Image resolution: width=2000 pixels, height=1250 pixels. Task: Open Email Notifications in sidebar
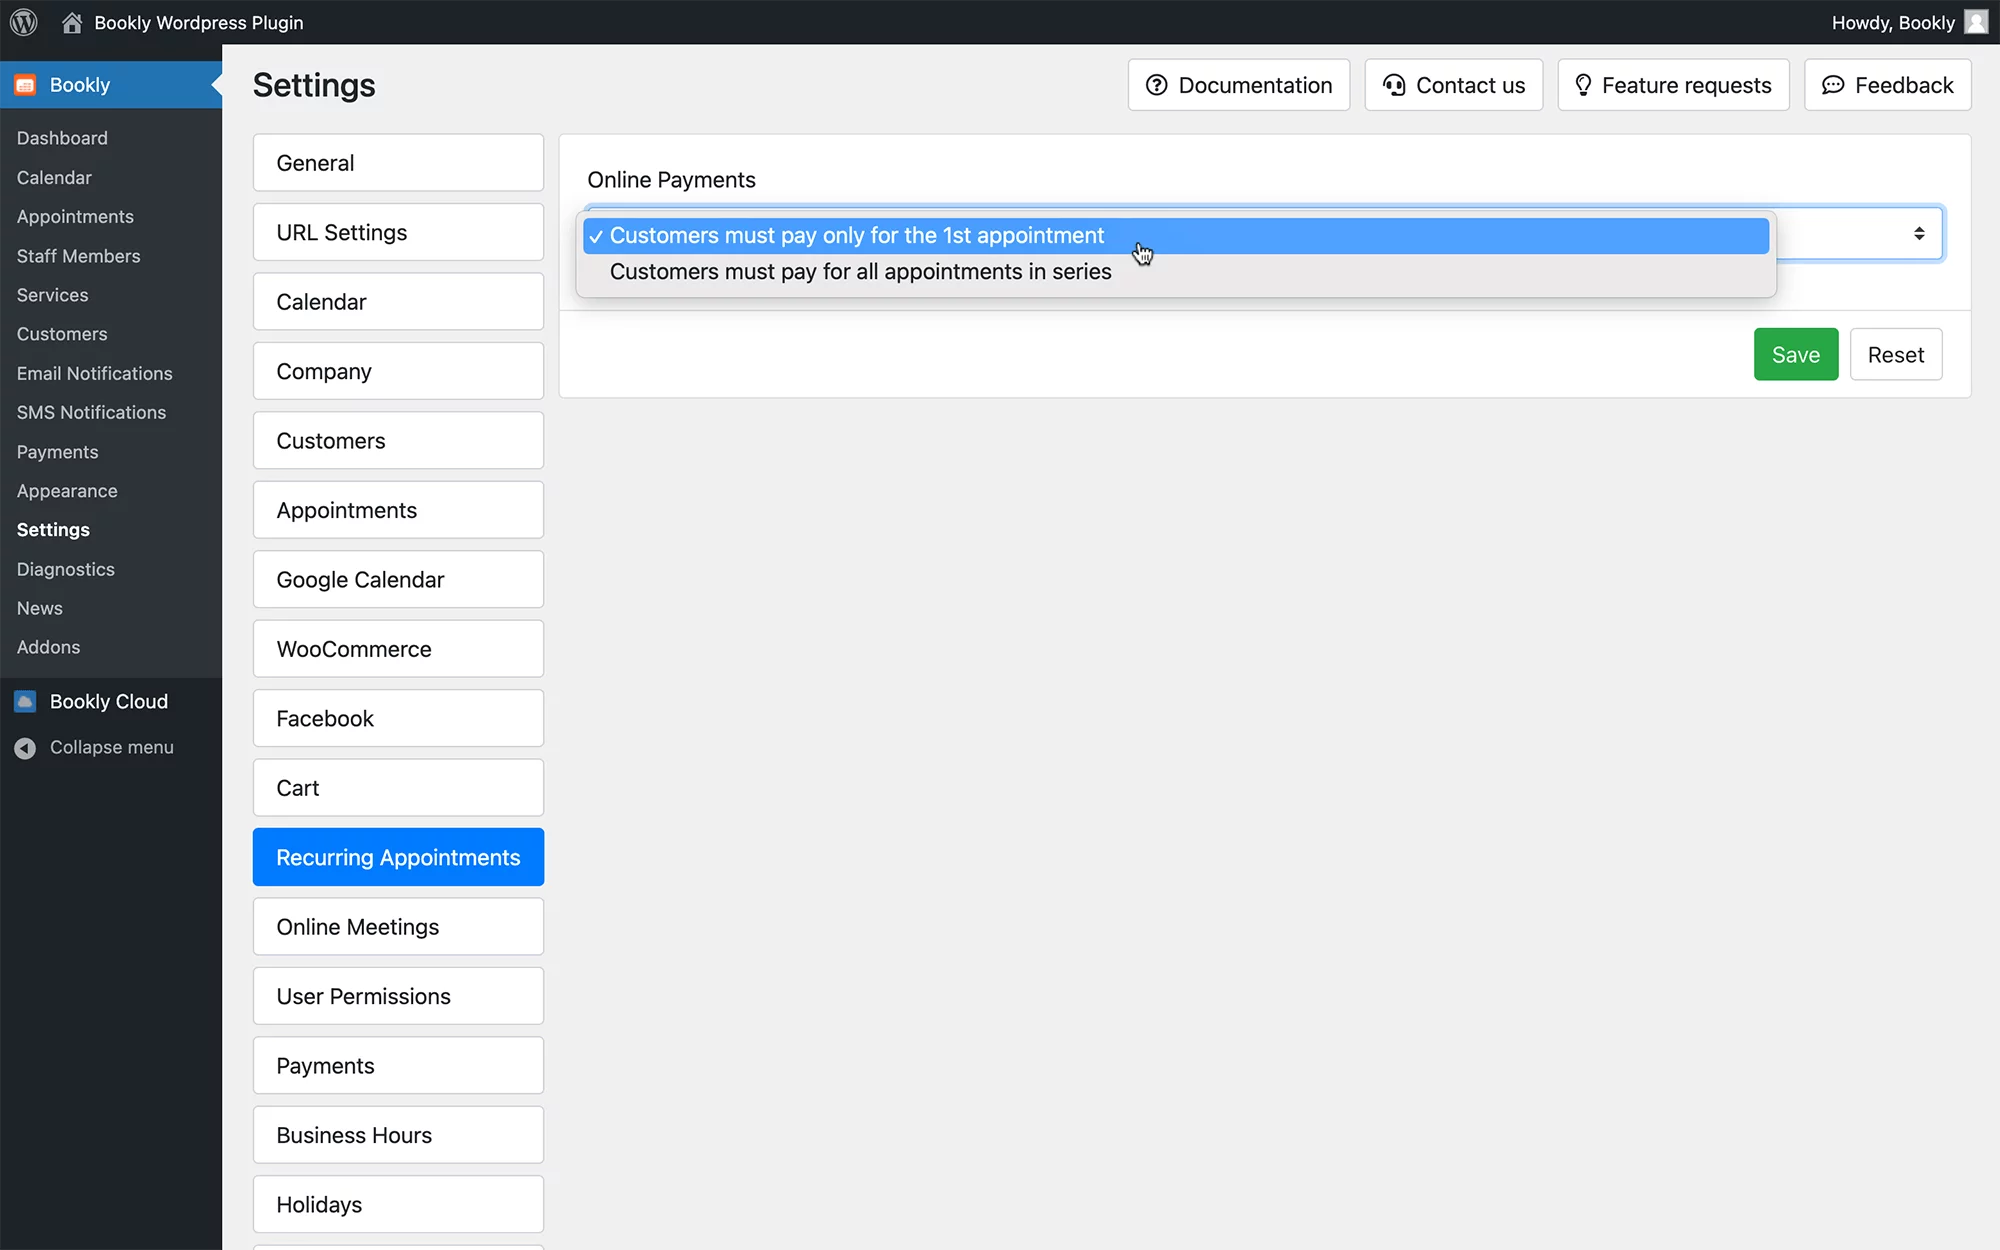click(x=94, y=373)
